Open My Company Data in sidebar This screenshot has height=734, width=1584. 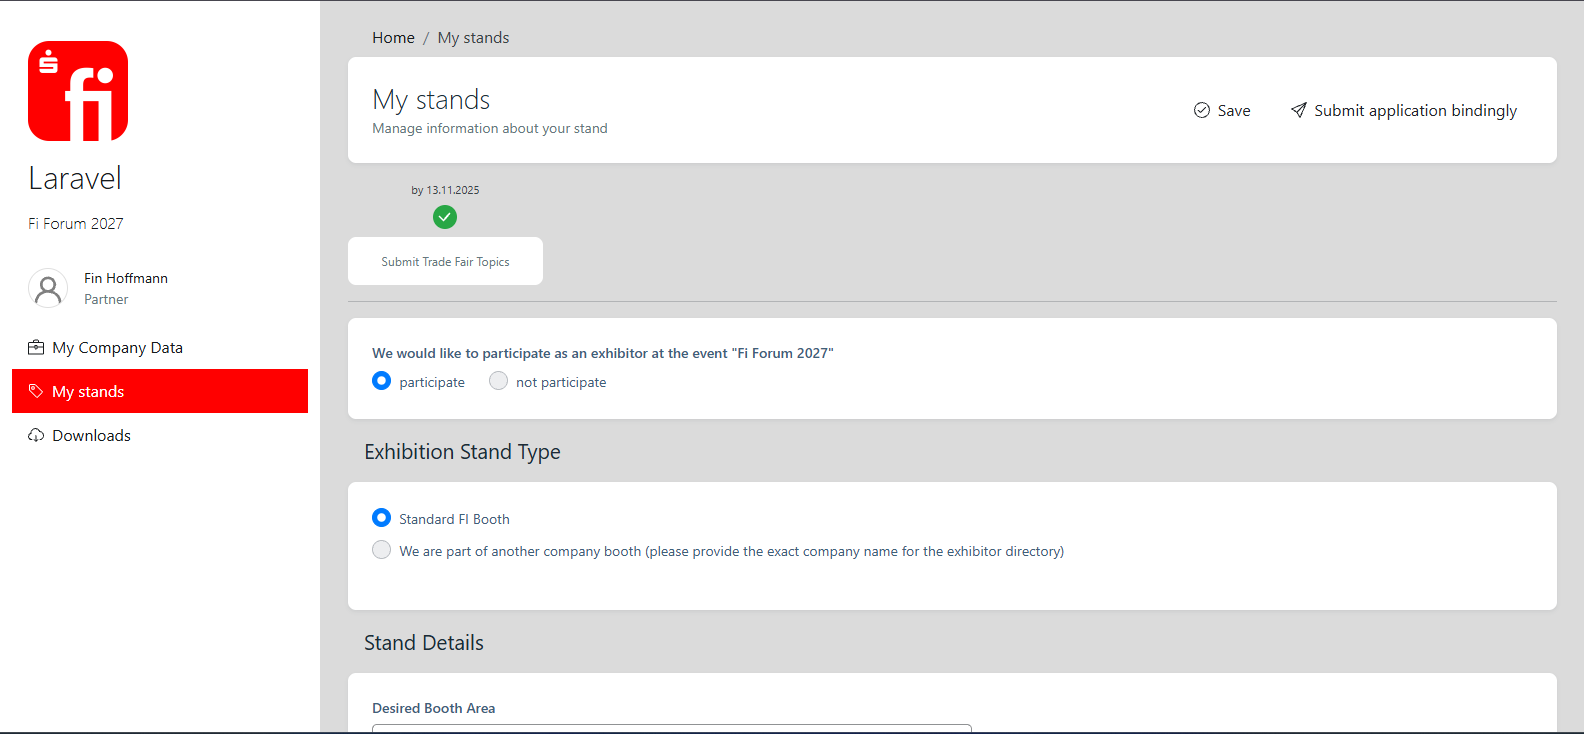(117, 348)
